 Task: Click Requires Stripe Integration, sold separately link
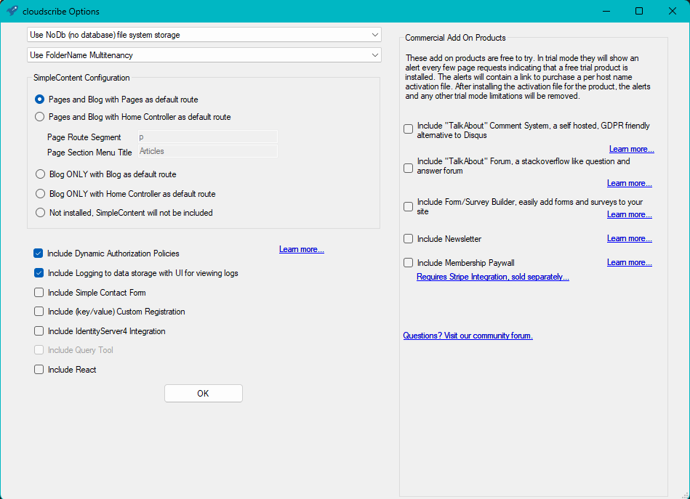pos(492,277)
